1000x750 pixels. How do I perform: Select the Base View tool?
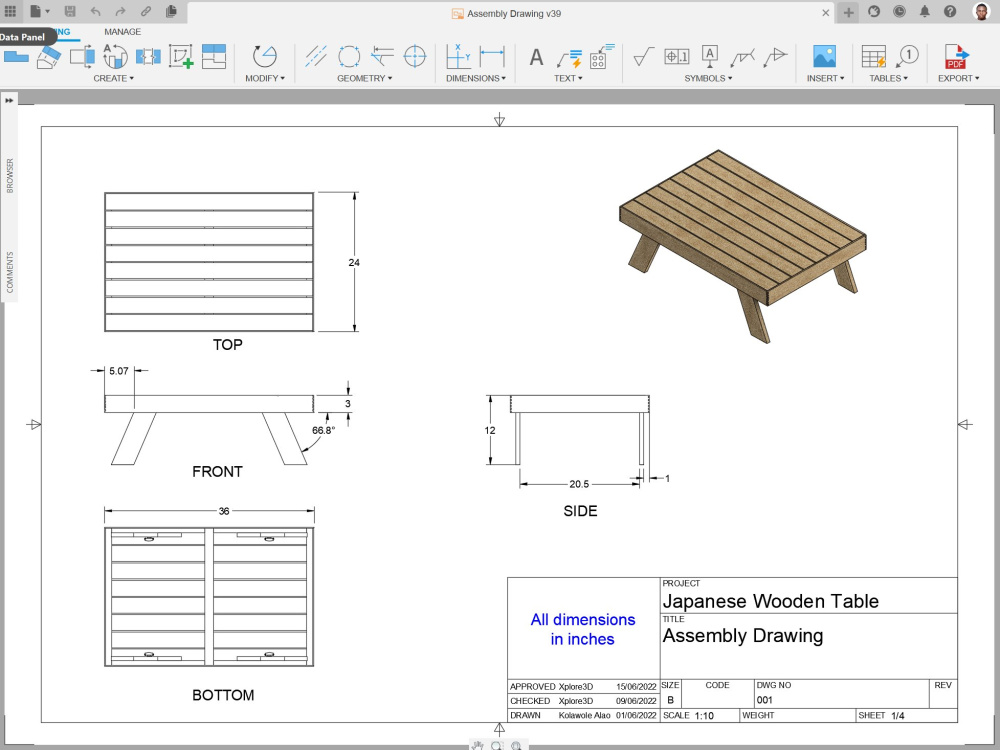pos(16,57)
